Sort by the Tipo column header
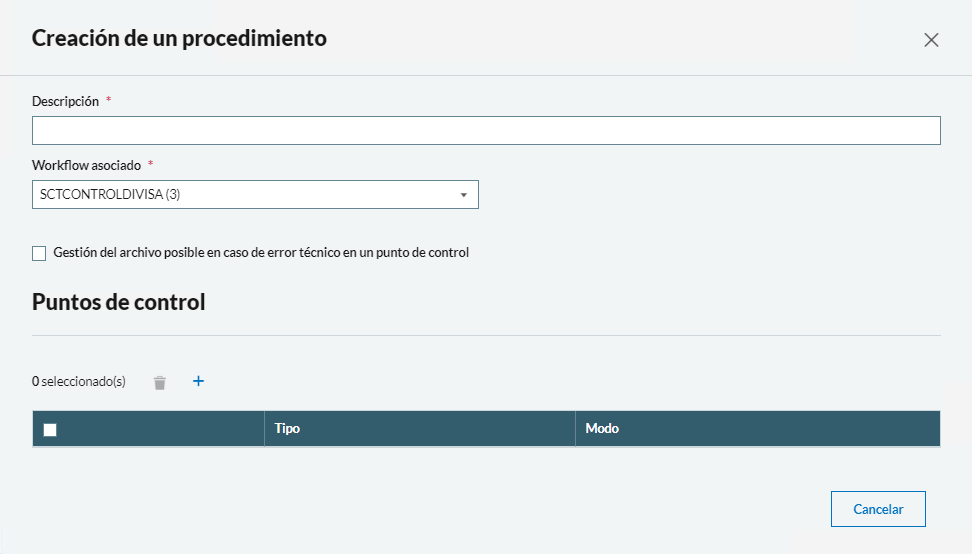 tap(288, 428)
